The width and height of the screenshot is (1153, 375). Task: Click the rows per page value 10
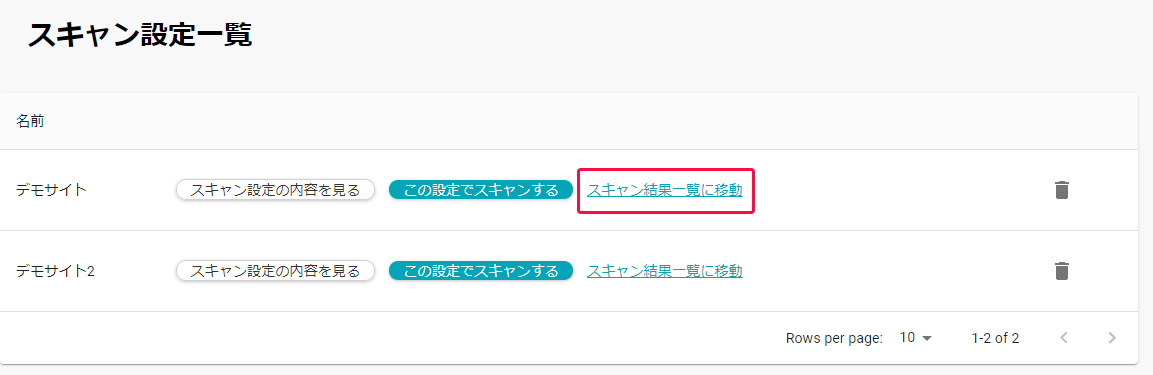pos(907,338)
